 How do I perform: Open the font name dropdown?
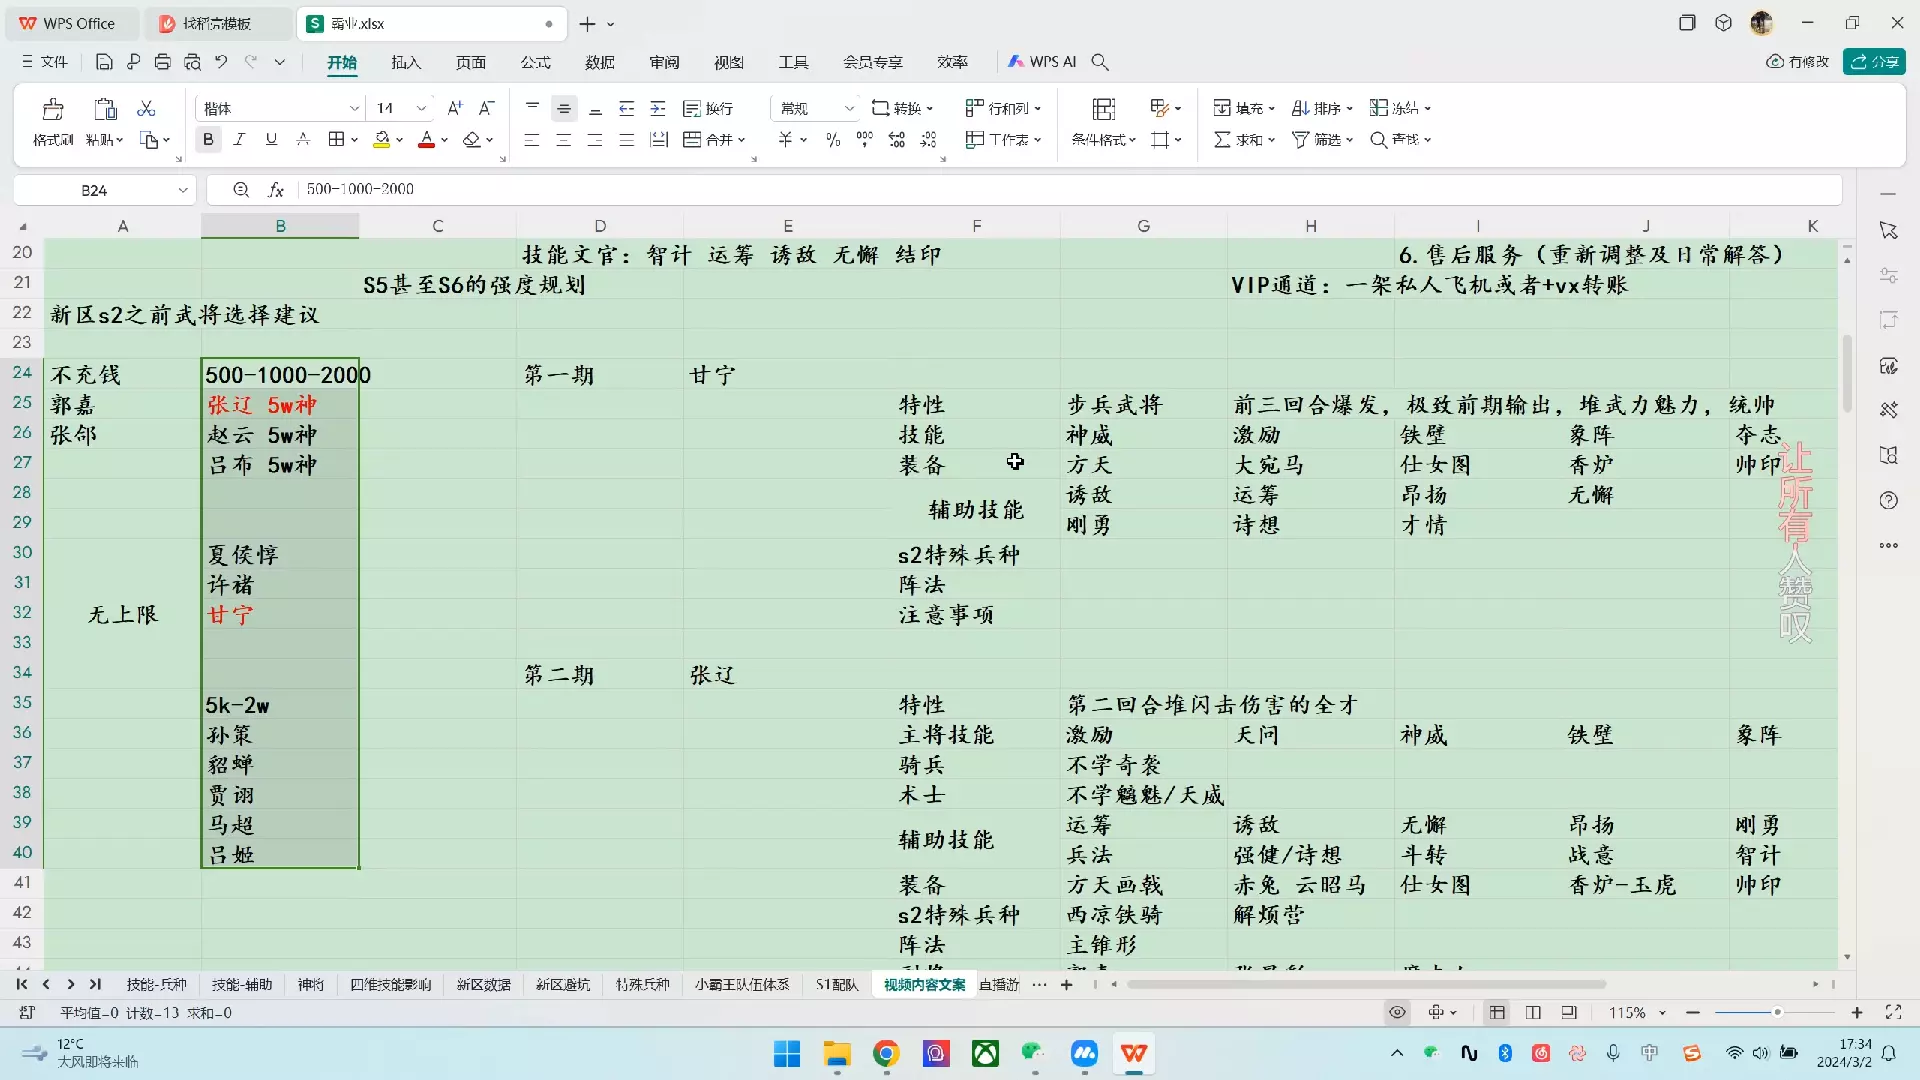[354, 108]
